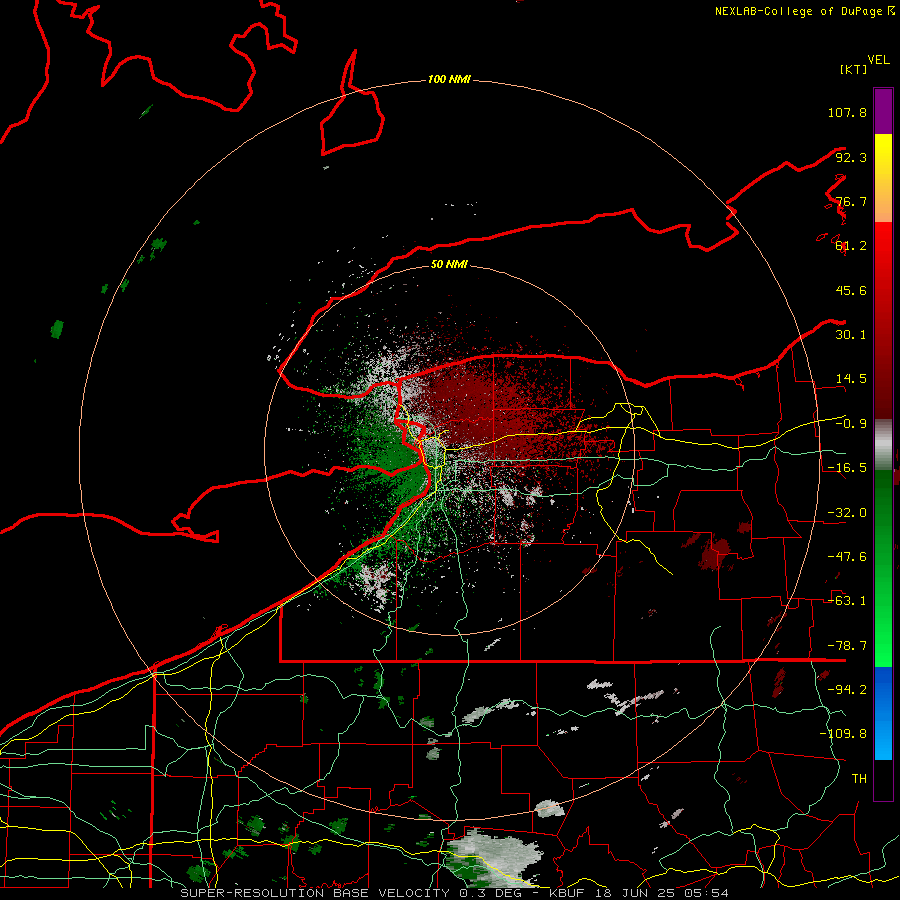The height and width of the screenshot is (900, 900).
Task: Click the NEXLAB-College of DuPage watermark text
Action: pos(804,11)
